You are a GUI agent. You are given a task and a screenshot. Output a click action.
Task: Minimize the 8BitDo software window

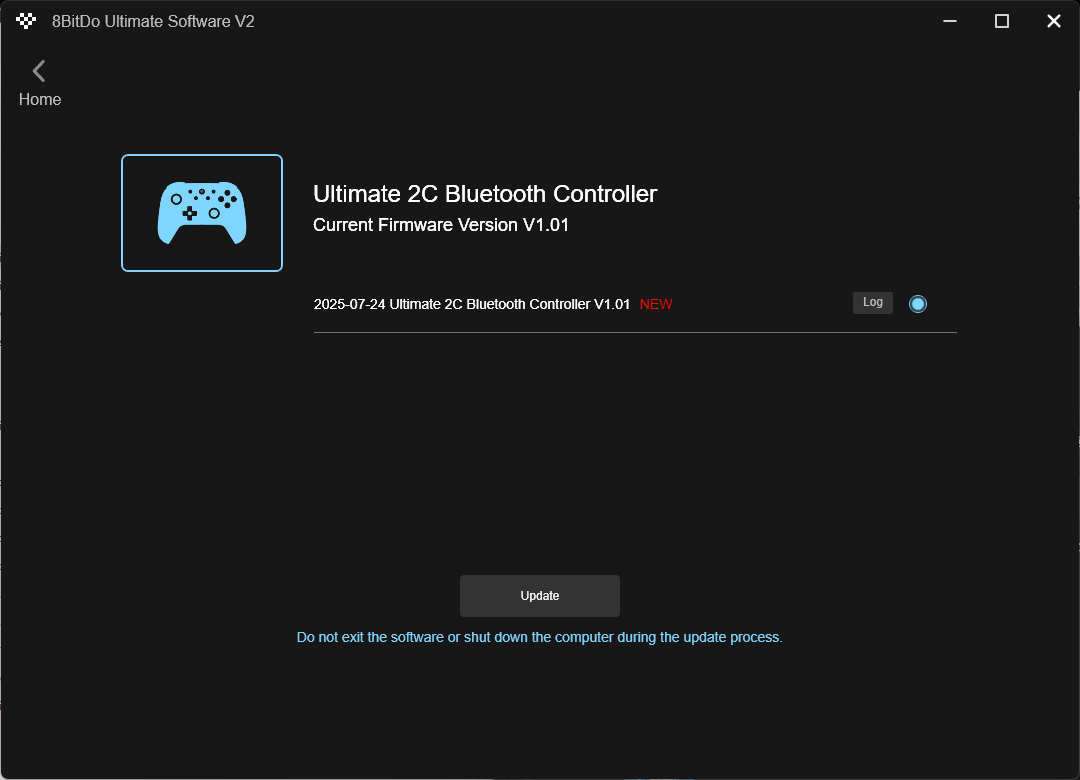click(950, 21)
